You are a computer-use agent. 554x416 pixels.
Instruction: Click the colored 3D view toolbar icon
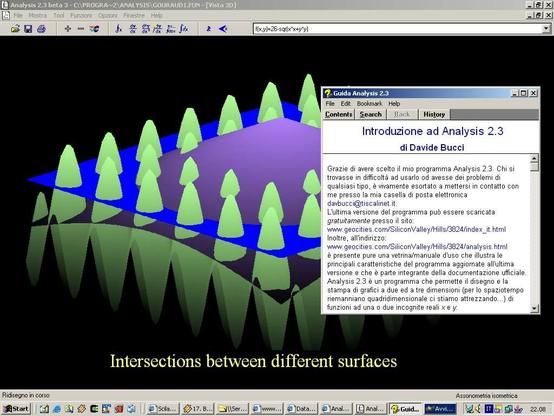click(x=94, y=29)
